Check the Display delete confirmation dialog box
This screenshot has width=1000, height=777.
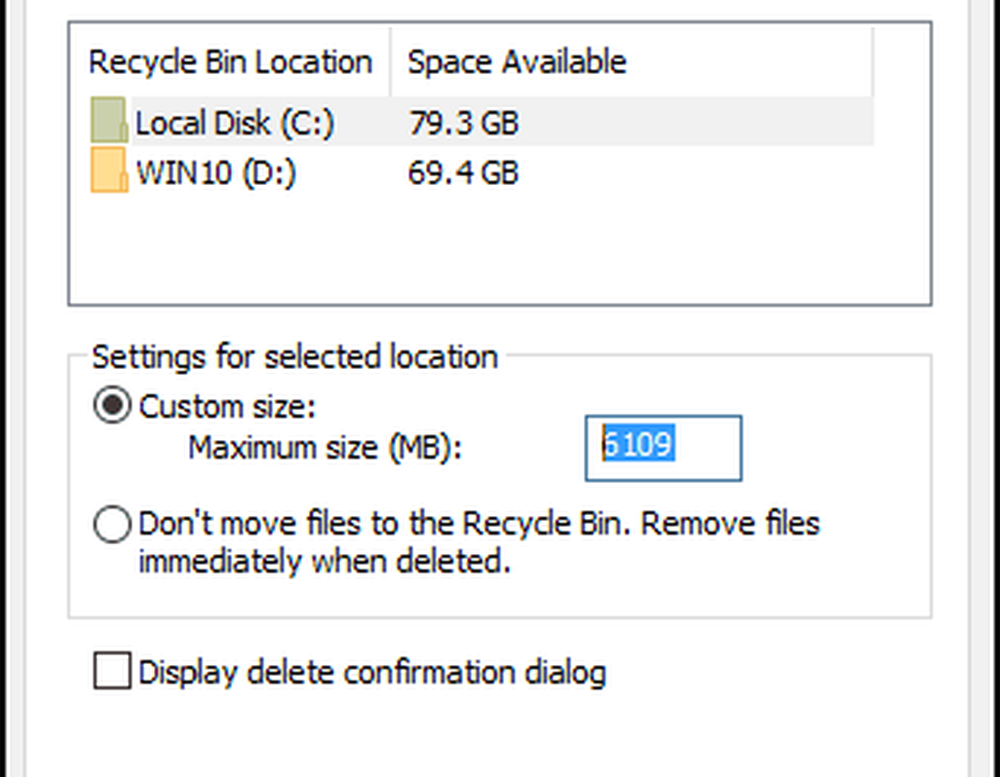point(111,671)
